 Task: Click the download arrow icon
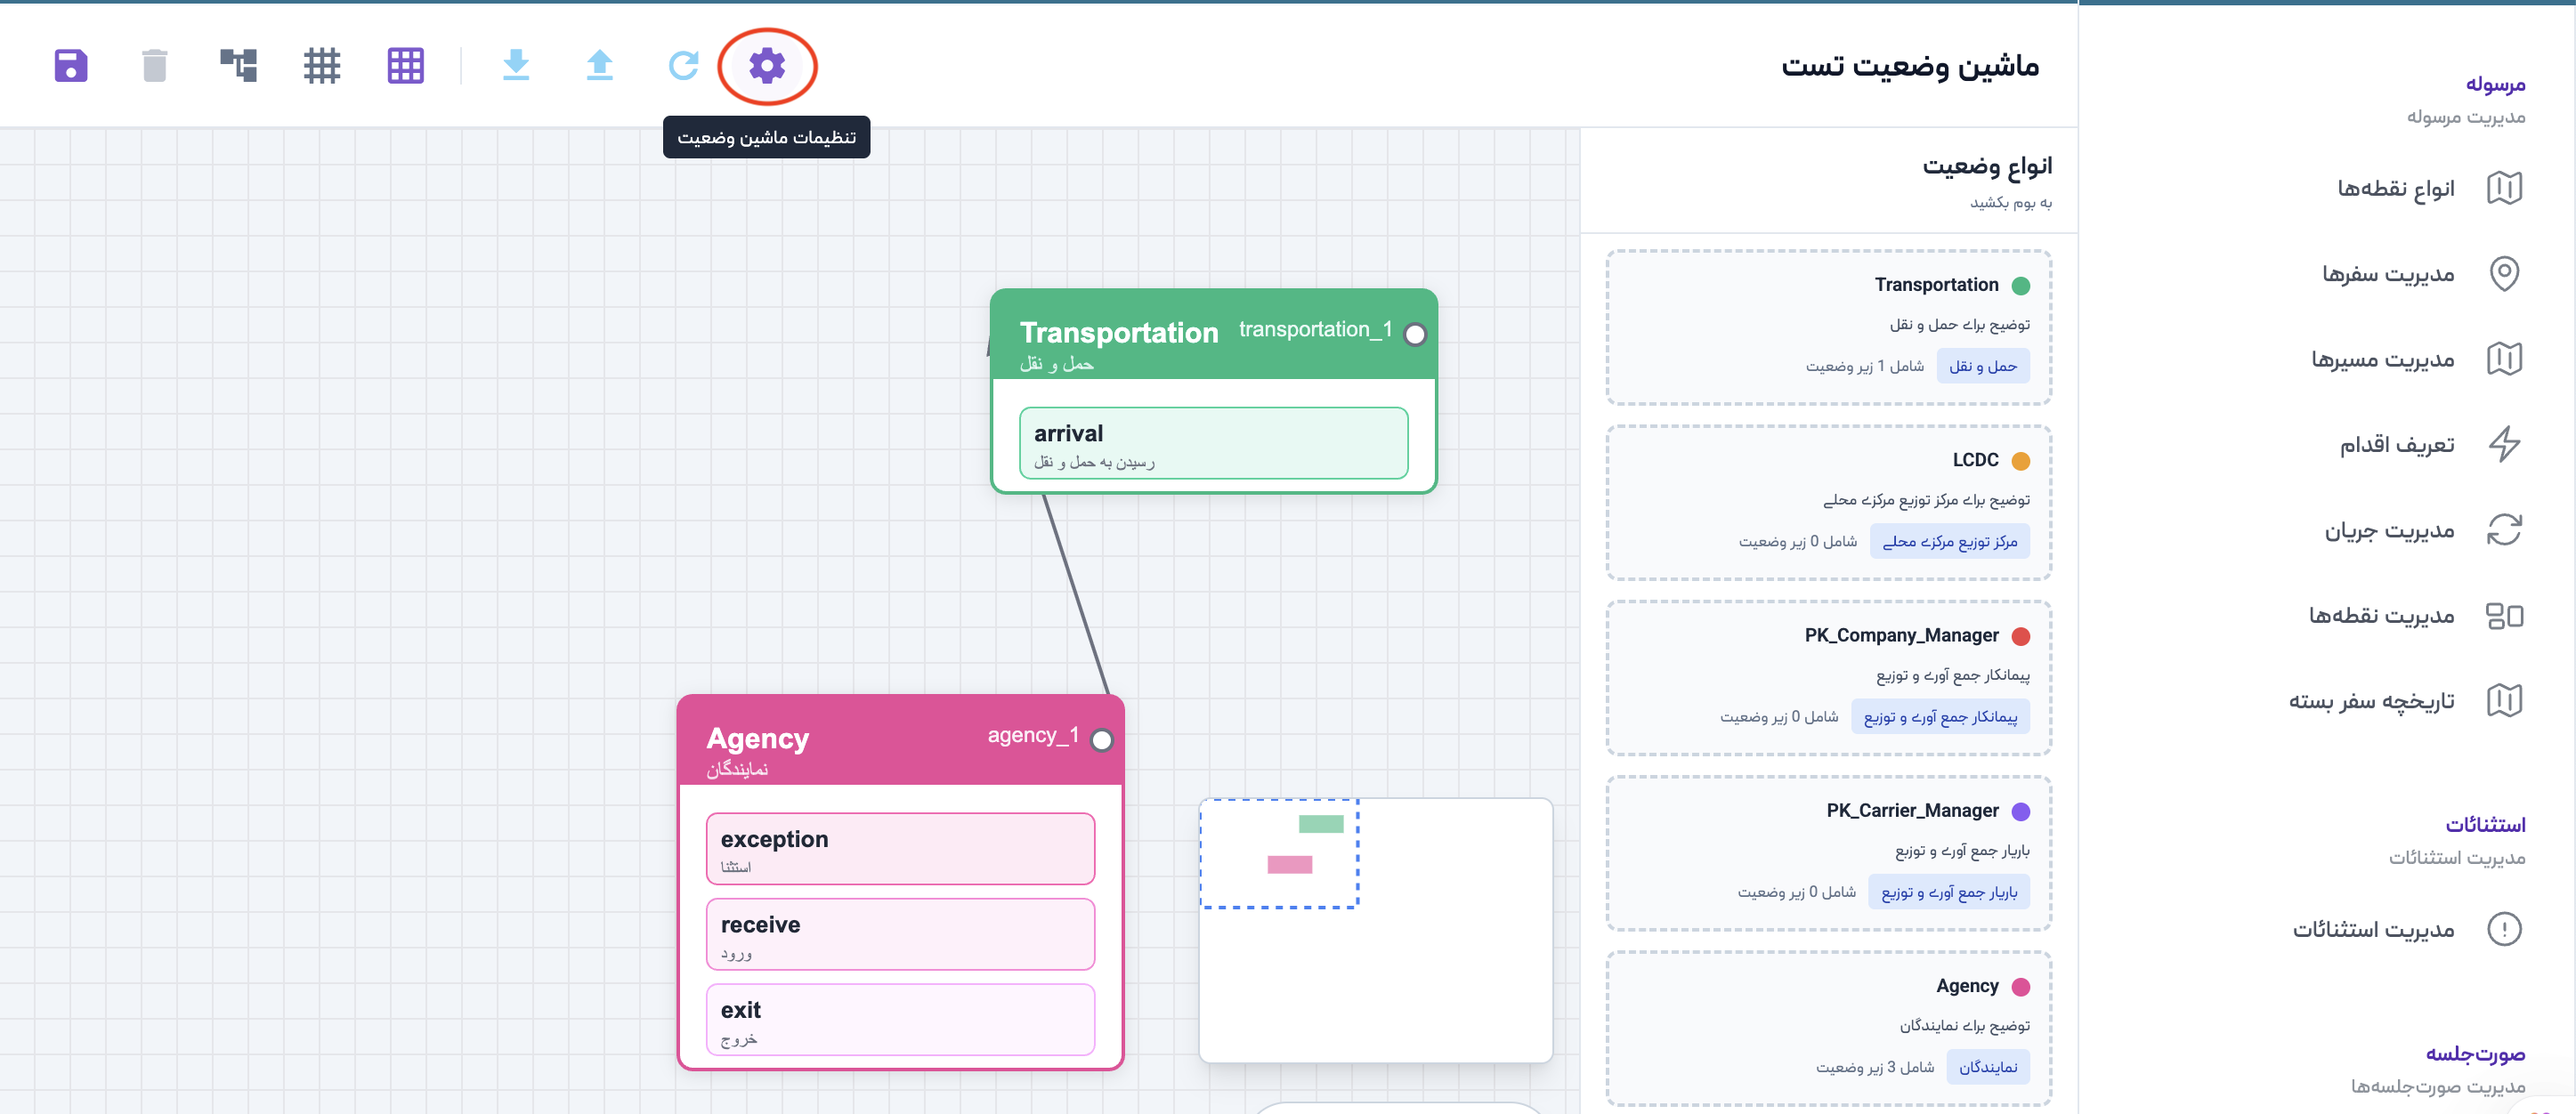516,66
